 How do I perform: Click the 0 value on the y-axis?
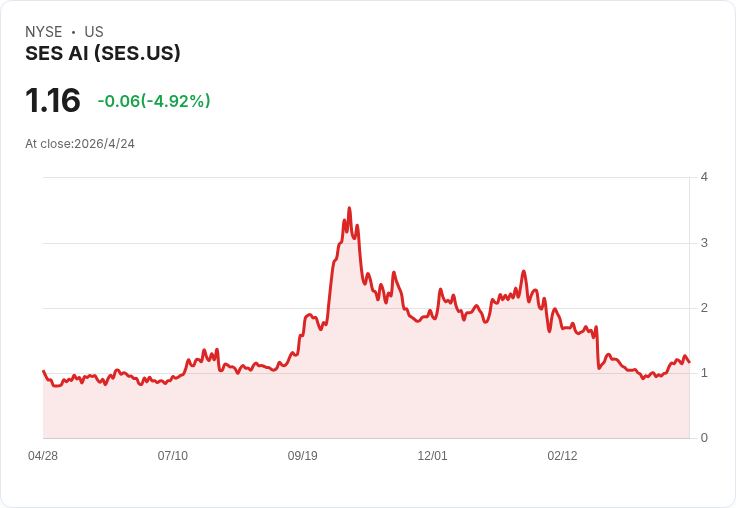704,438
